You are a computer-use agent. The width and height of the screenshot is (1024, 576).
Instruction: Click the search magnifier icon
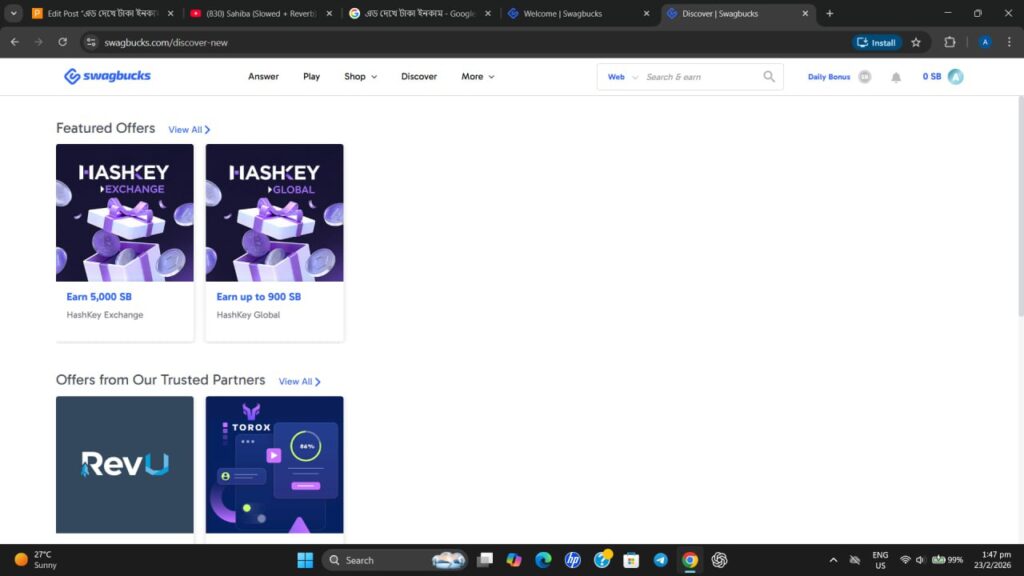pyautogui.click(x=769, y=76)
